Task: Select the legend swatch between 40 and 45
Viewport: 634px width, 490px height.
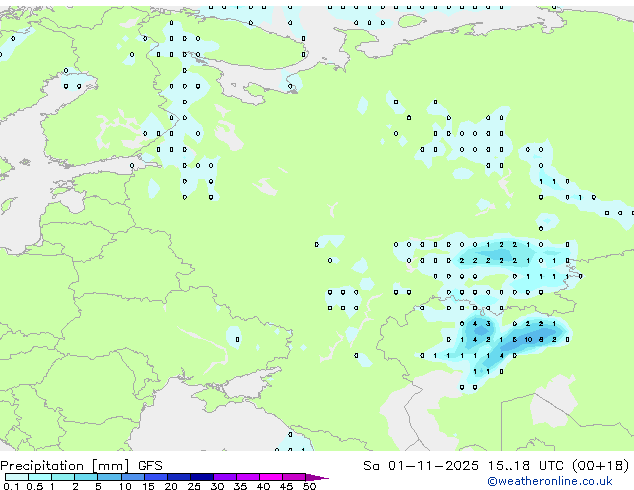Action: (271, 477)
